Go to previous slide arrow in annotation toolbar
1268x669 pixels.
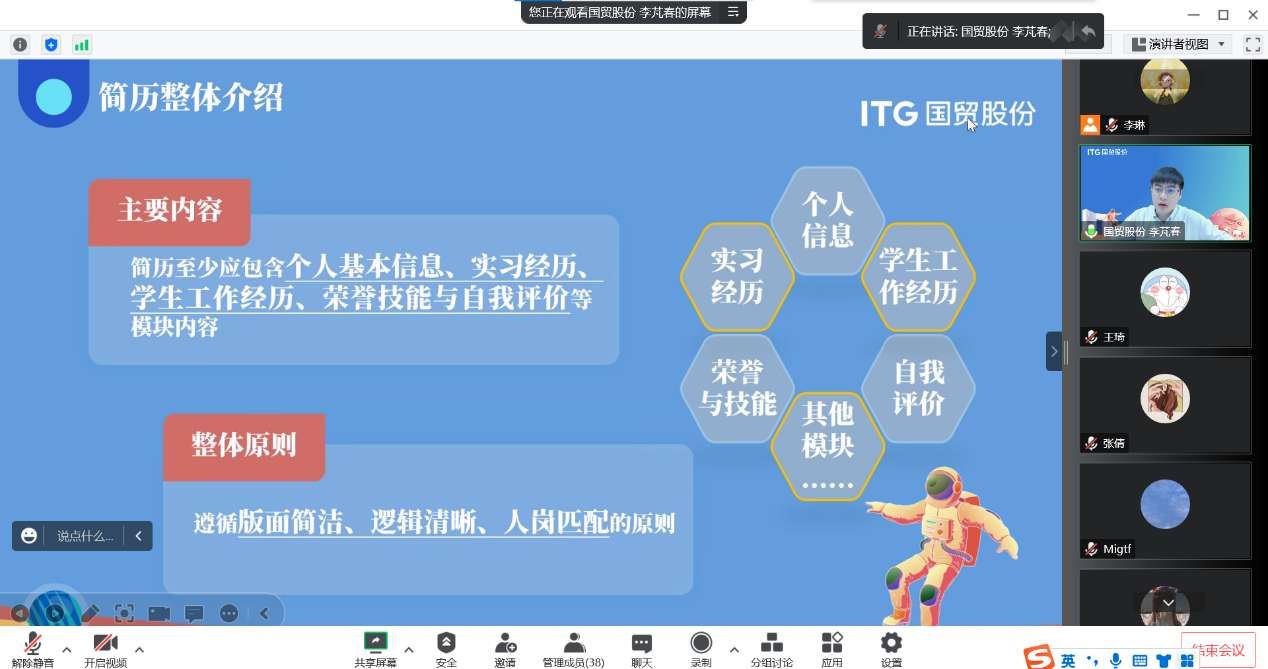coord(19,613)
